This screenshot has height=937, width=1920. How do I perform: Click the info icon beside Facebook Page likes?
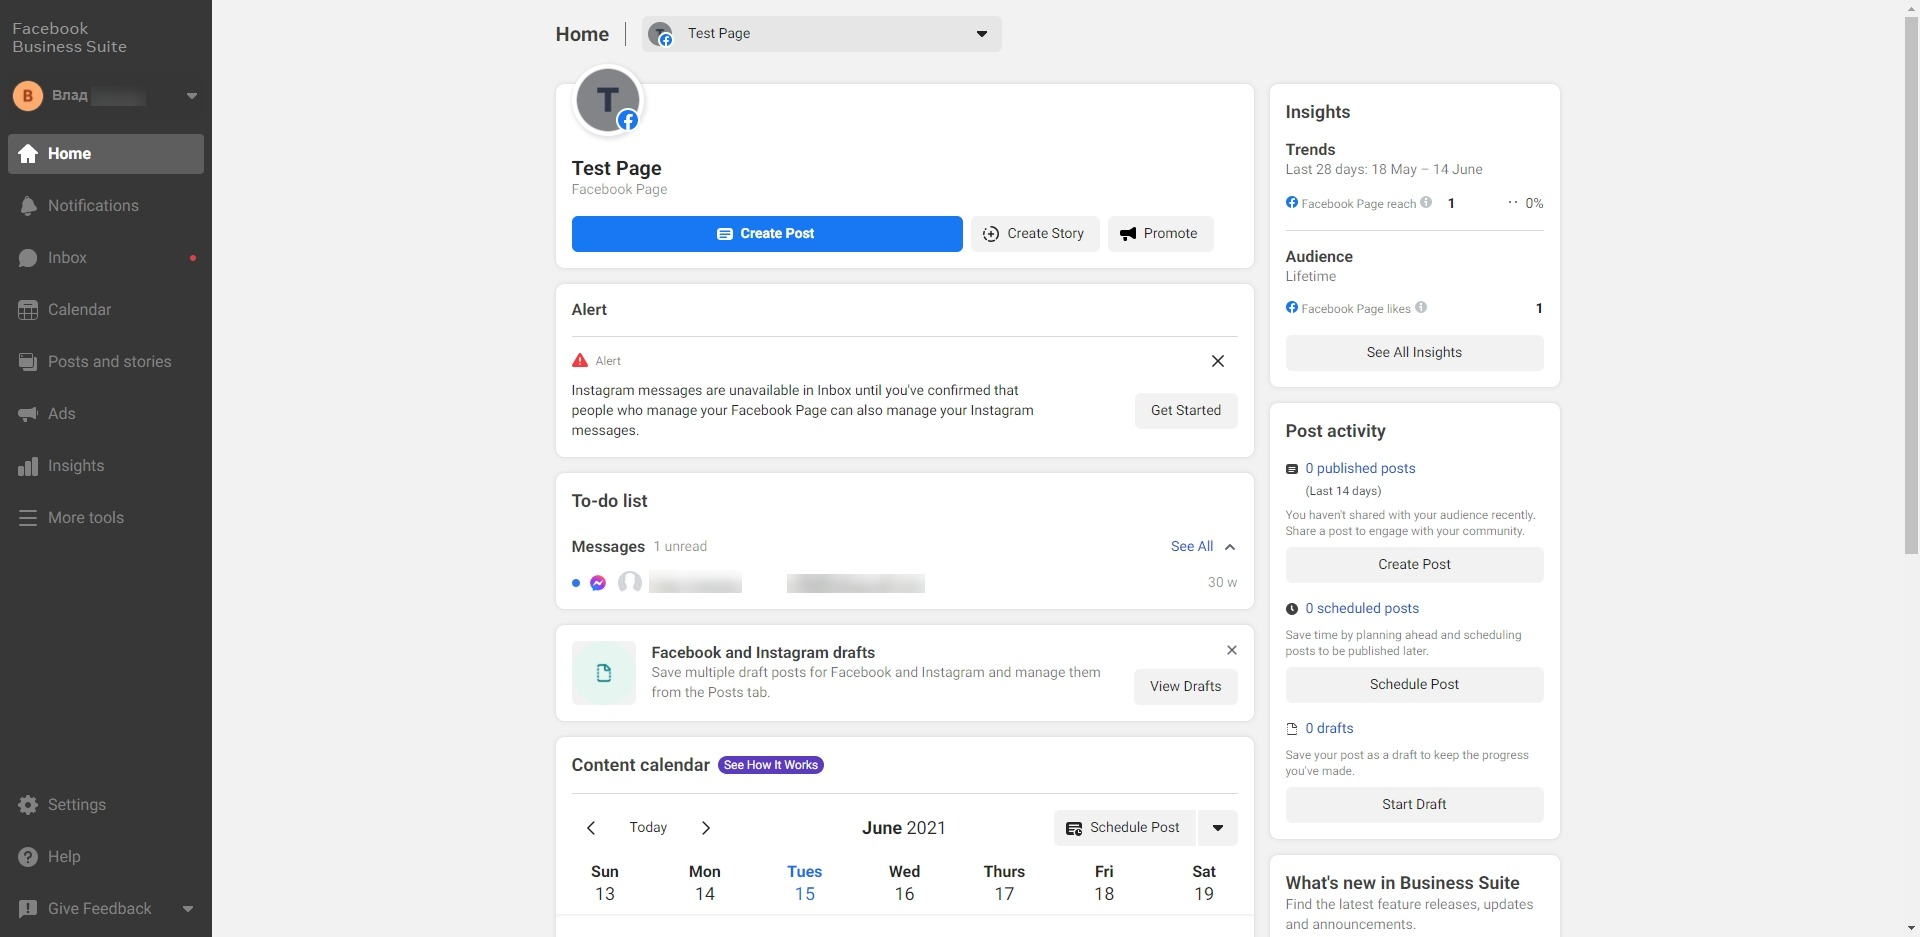coord(1421,307)
